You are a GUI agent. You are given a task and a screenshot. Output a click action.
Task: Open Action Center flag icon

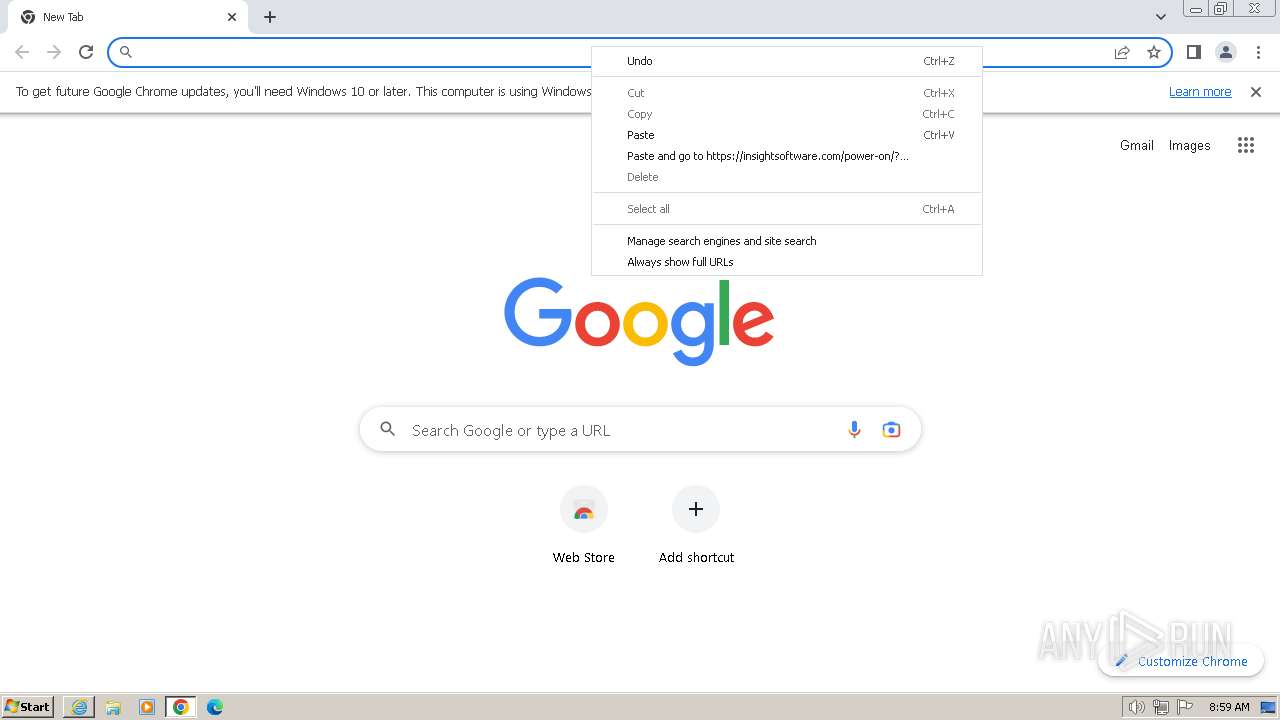click(x=1185, y=707)
